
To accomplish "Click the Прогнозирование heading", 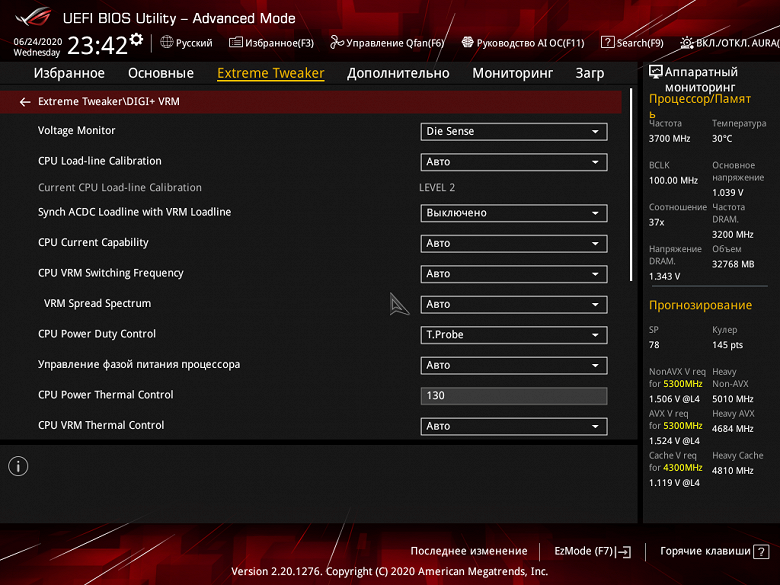I will pos(700,305).
